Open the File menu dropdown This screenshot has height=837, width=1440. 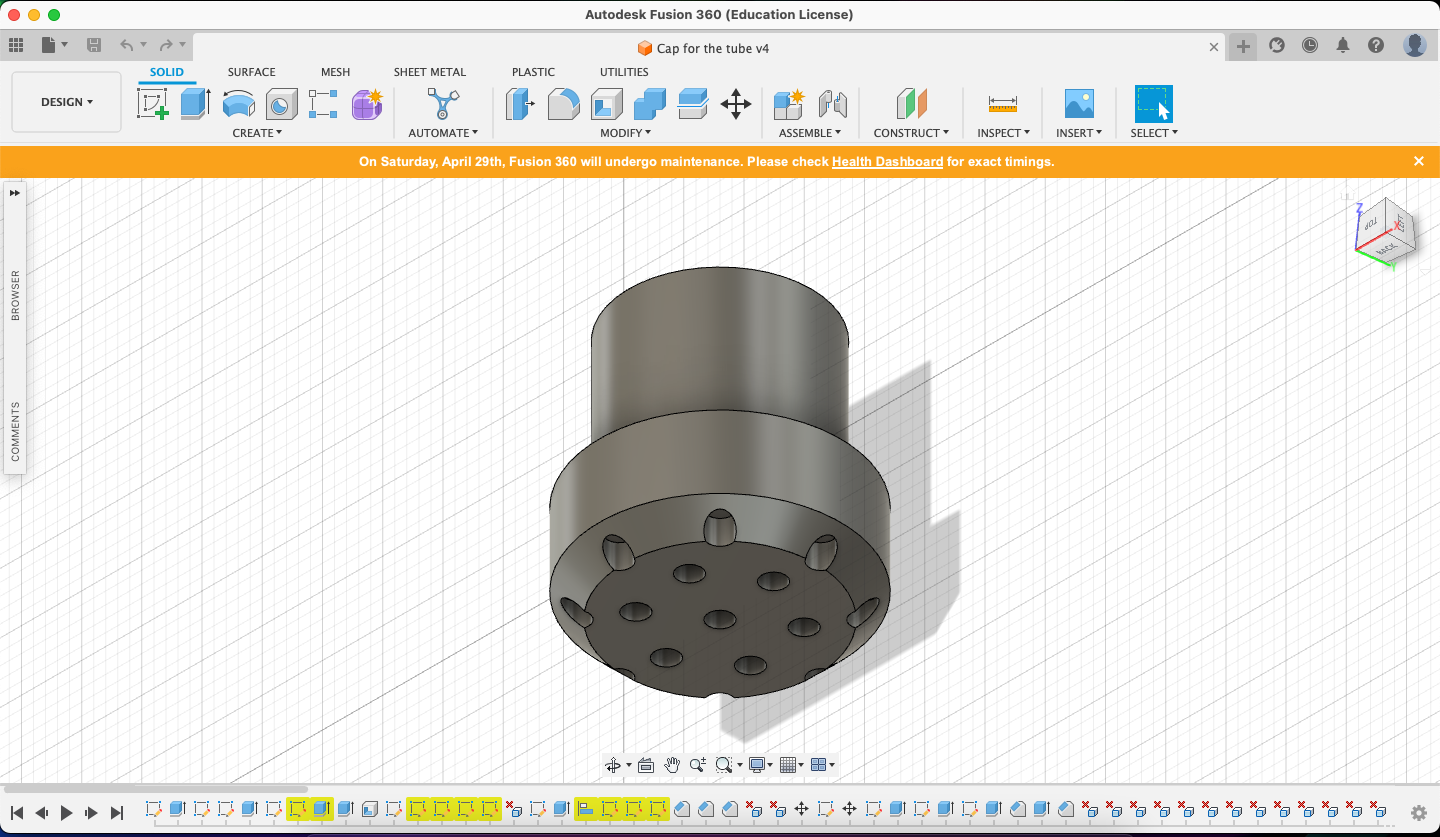(x=55, y=45)
